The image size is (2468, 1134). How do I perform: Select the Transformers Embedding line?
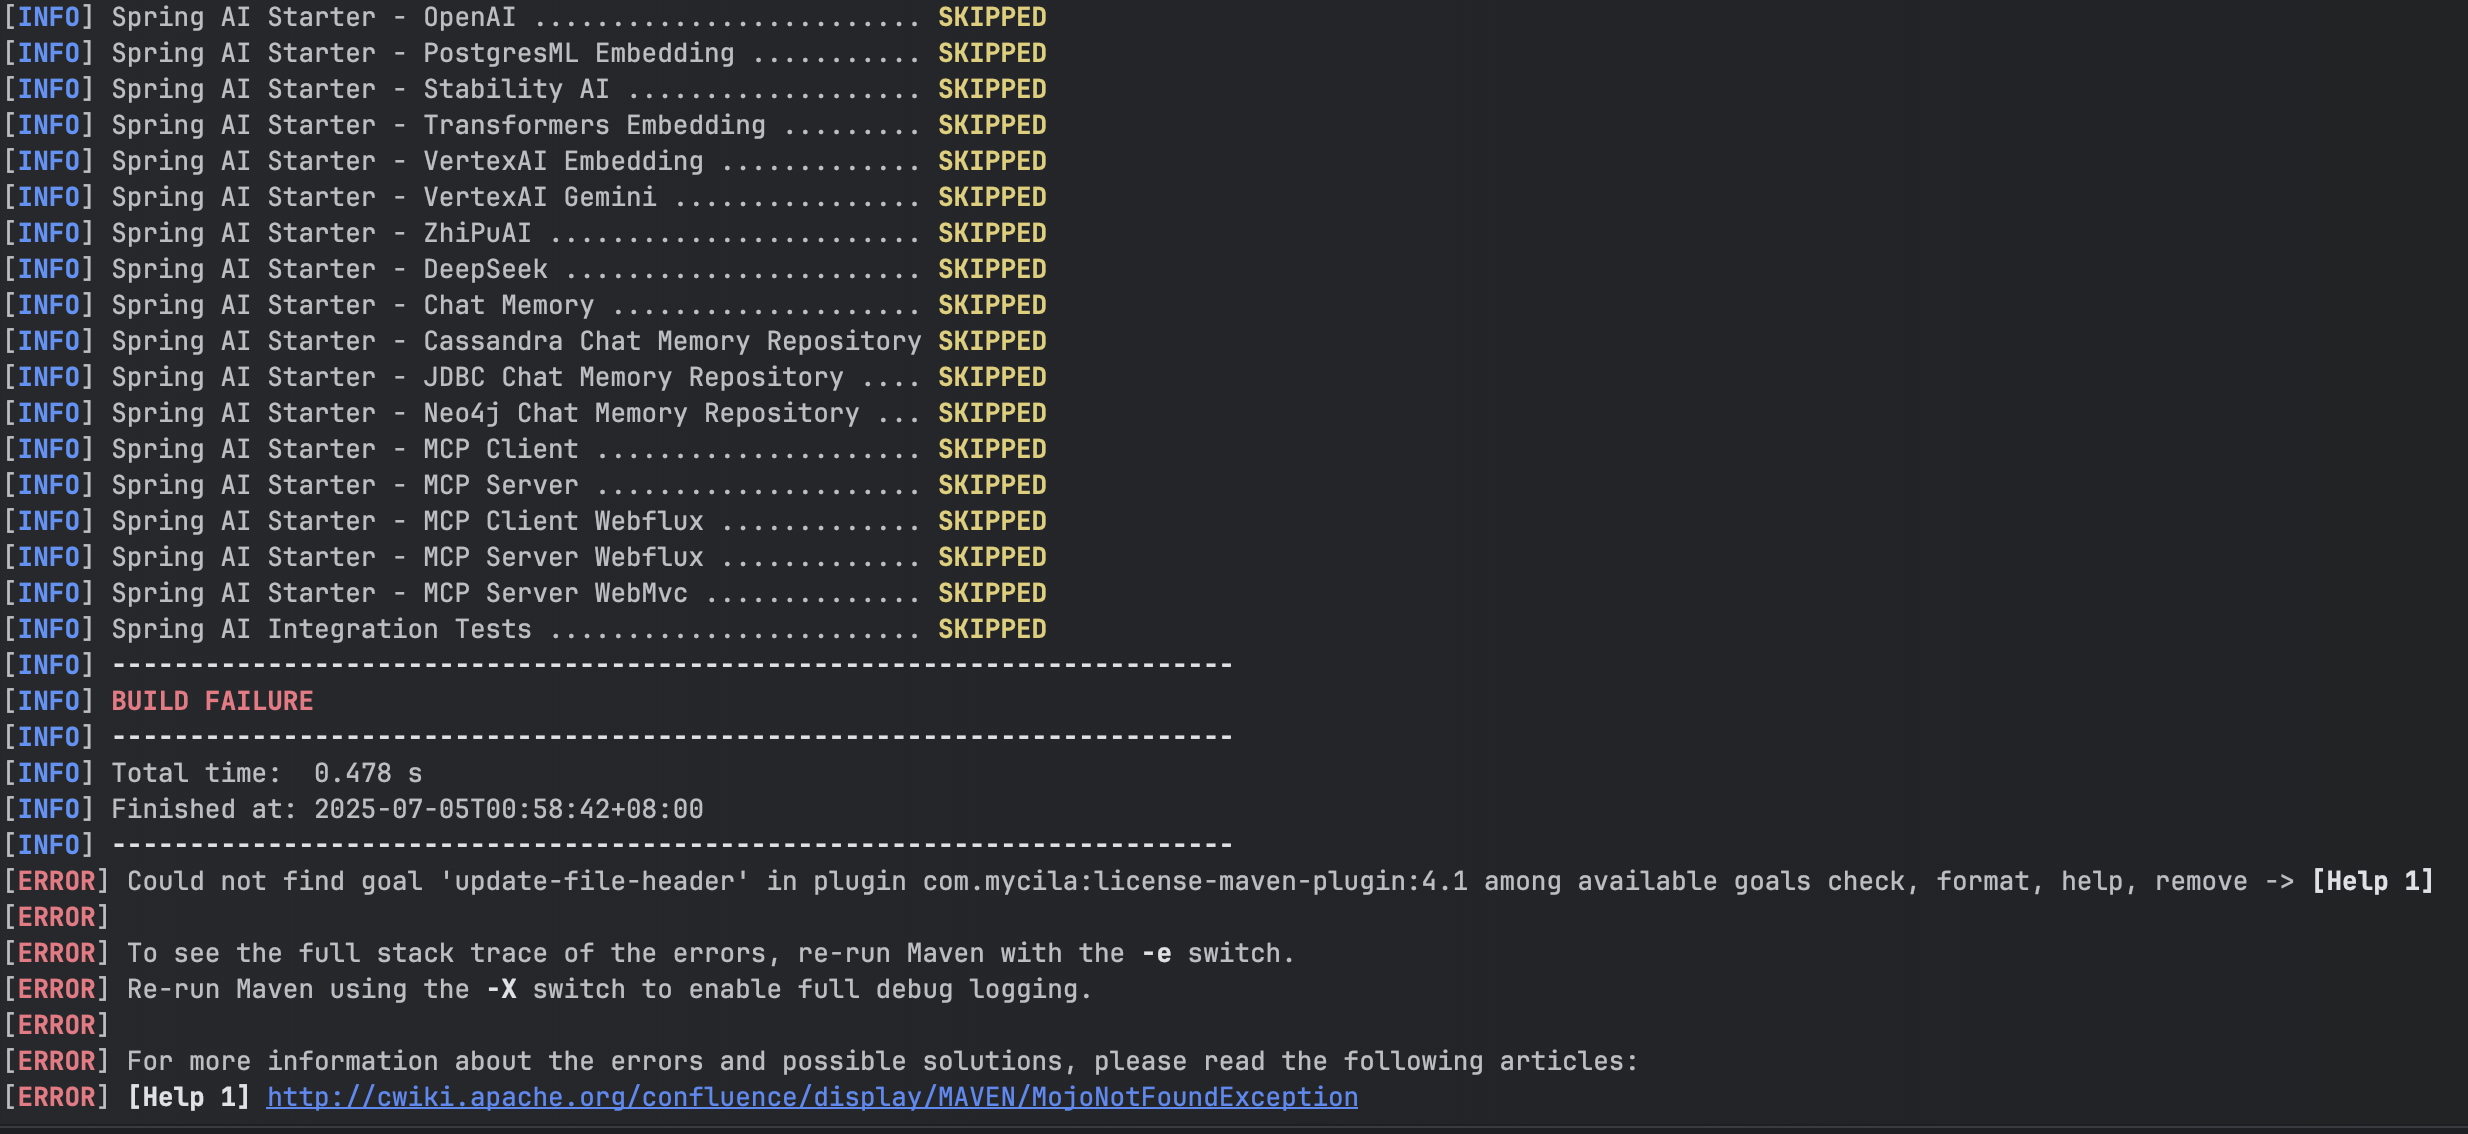(x=525, y=125)
